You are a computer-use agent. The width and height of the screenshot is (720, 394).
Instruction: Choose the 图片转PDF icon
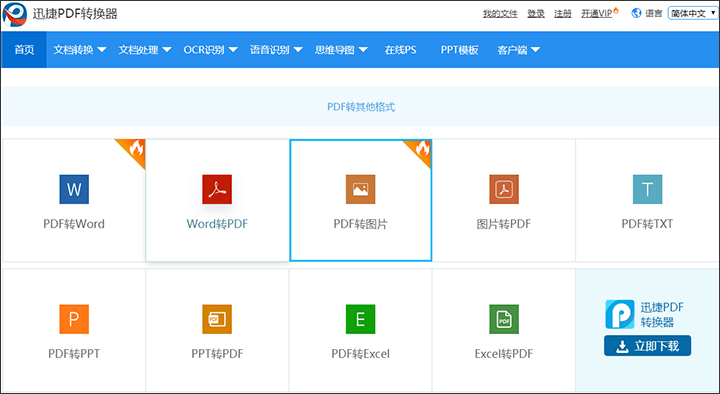pyautogui.click(x=504, y=189)
